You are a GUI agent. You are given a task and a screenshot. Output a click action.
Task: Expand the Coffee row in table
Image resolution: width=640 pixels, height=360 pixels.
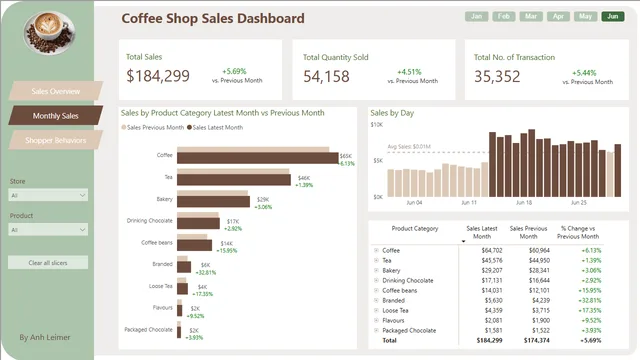click(376, 250)
